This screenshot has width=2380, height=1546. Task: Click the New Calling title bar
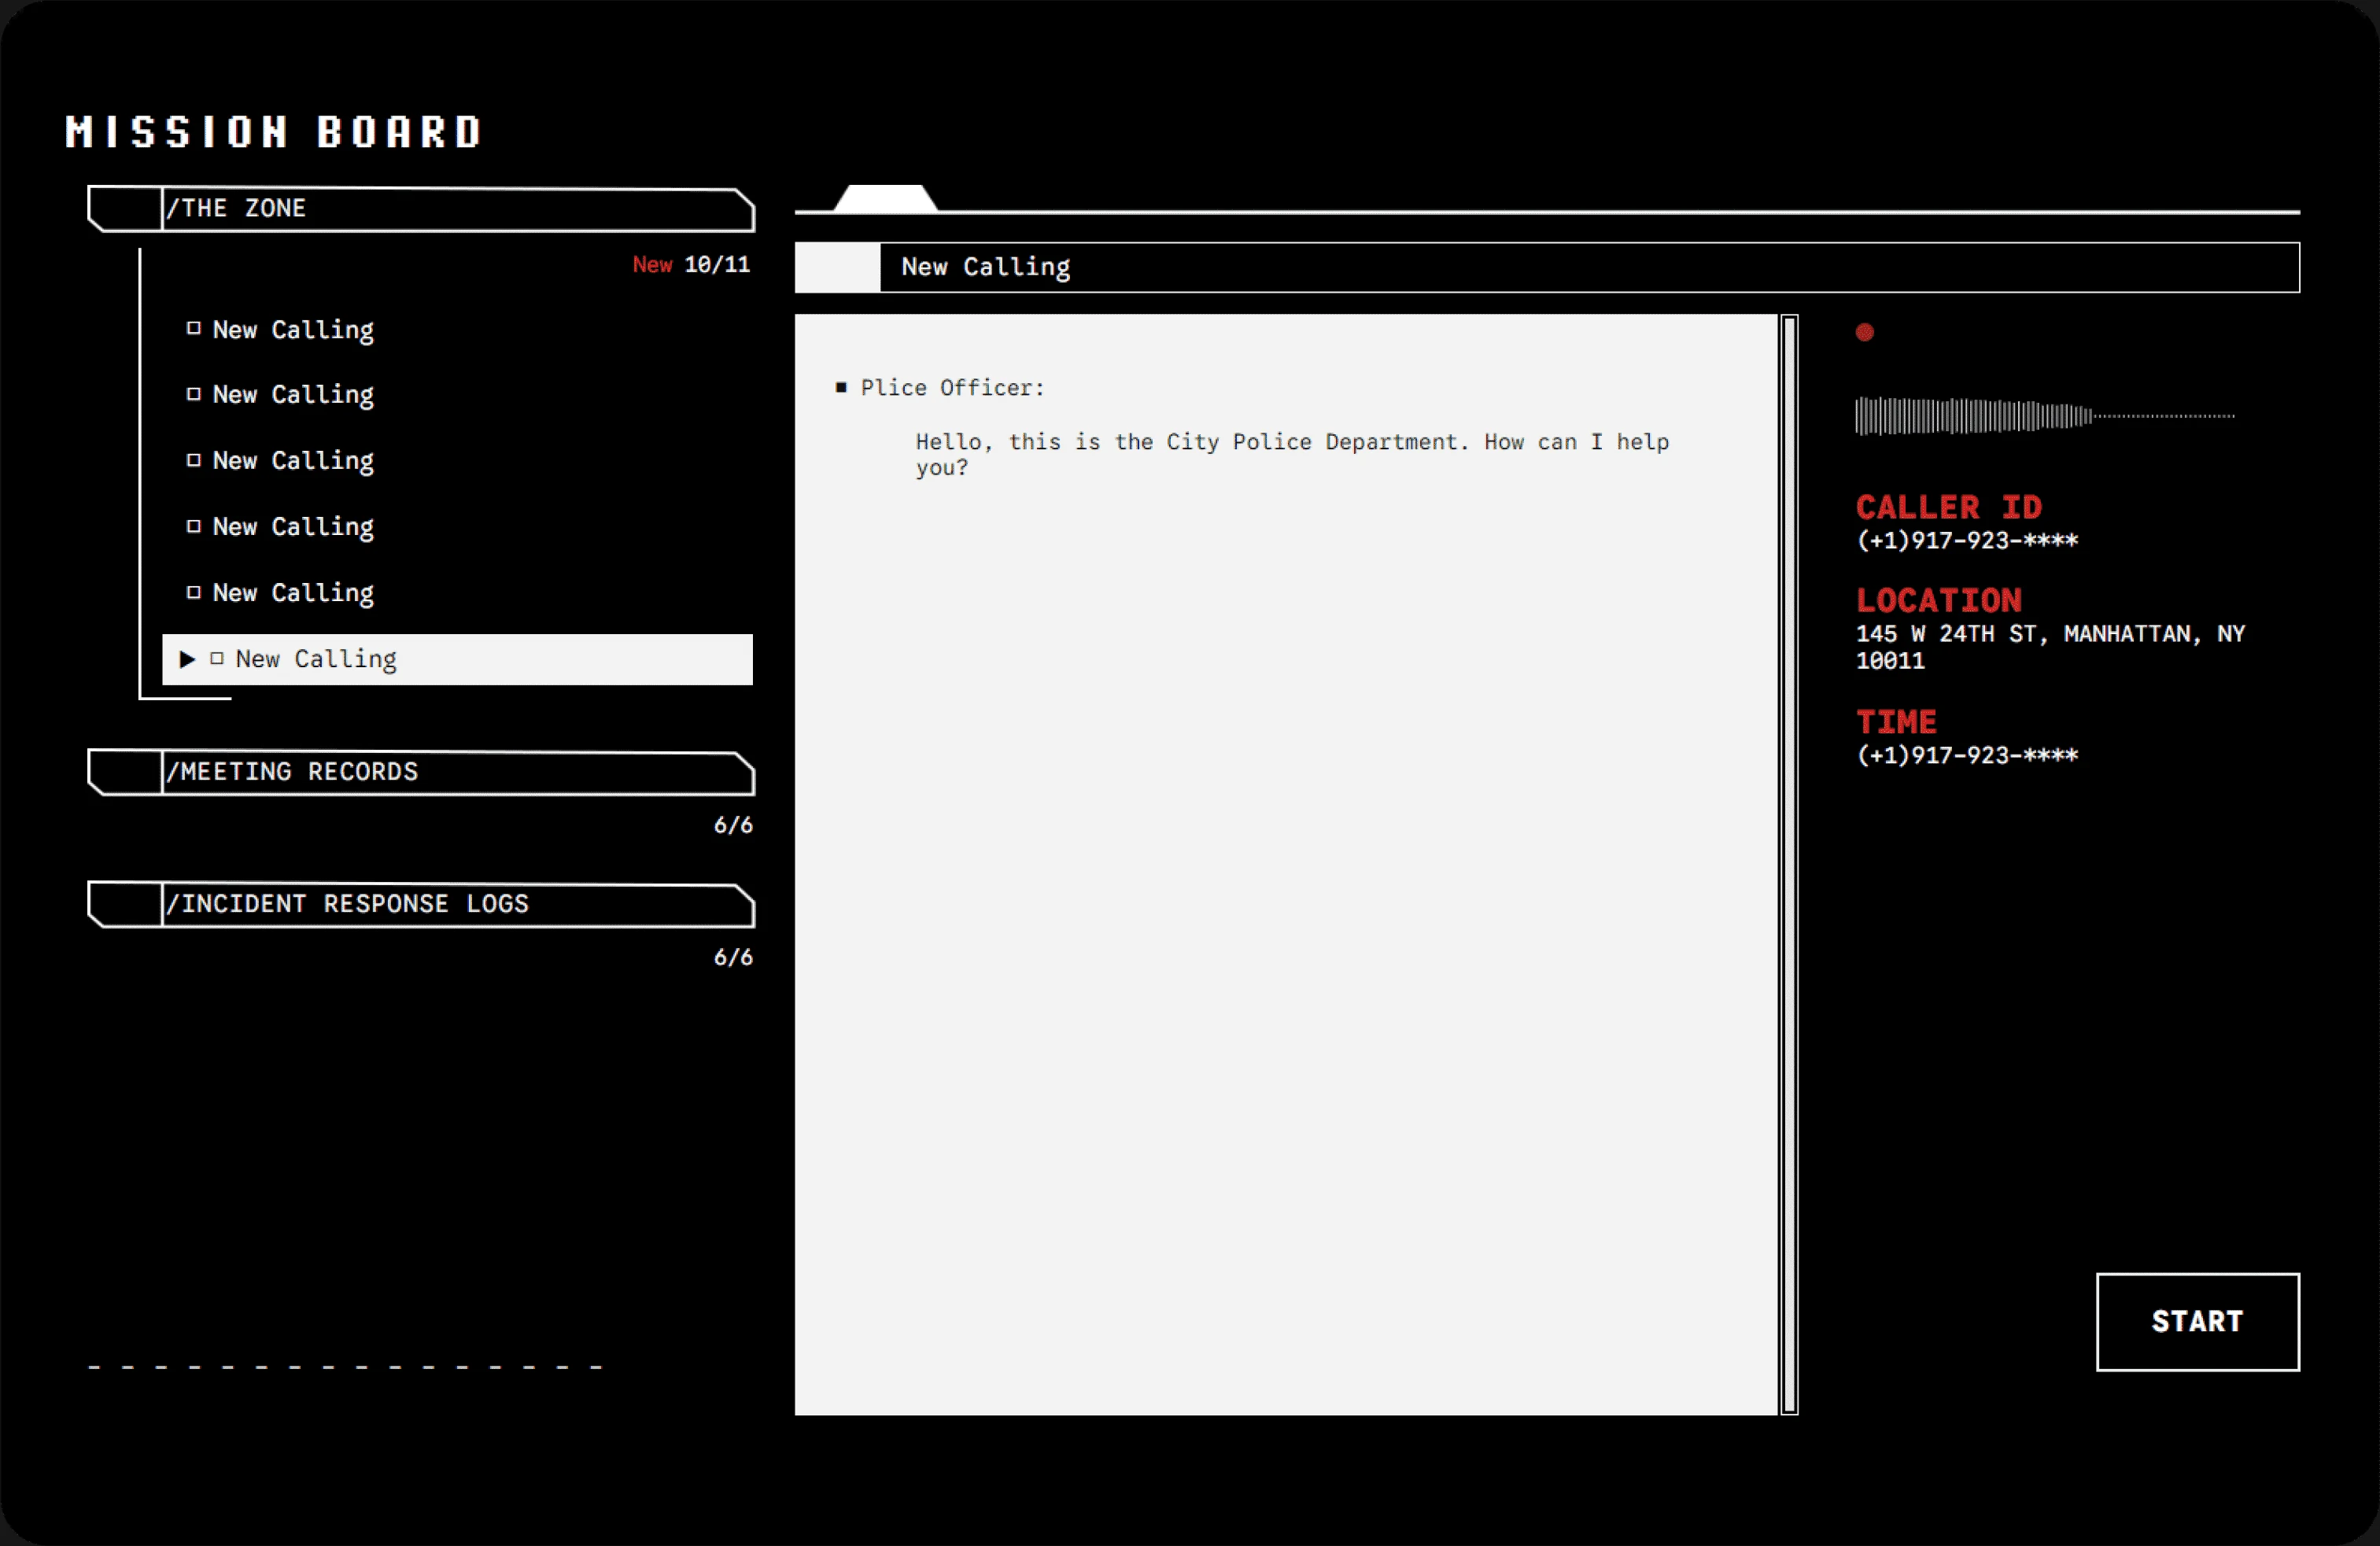point(1547,267)
